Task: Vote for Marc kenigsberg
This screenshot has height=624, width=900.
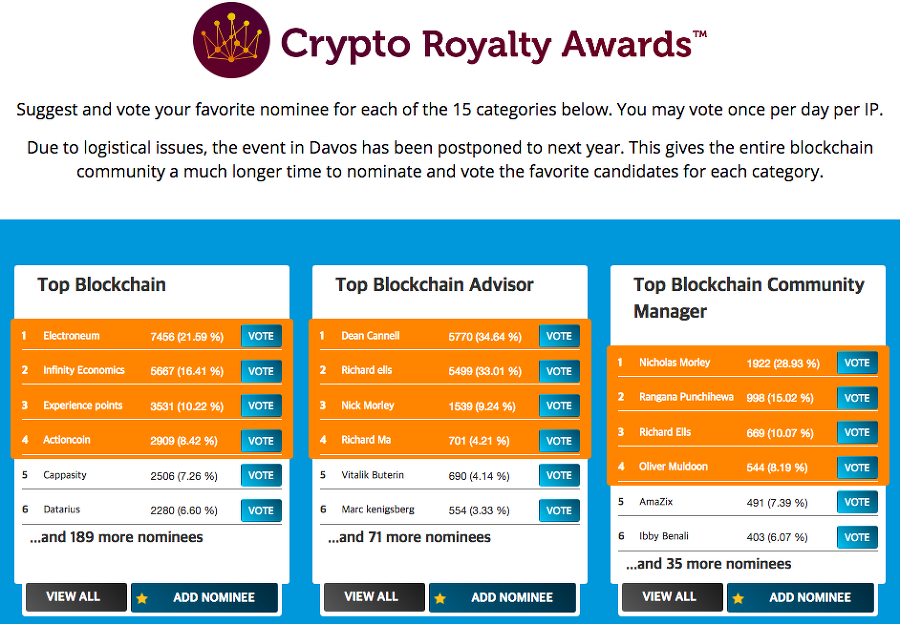Action: tap(559, 510)
